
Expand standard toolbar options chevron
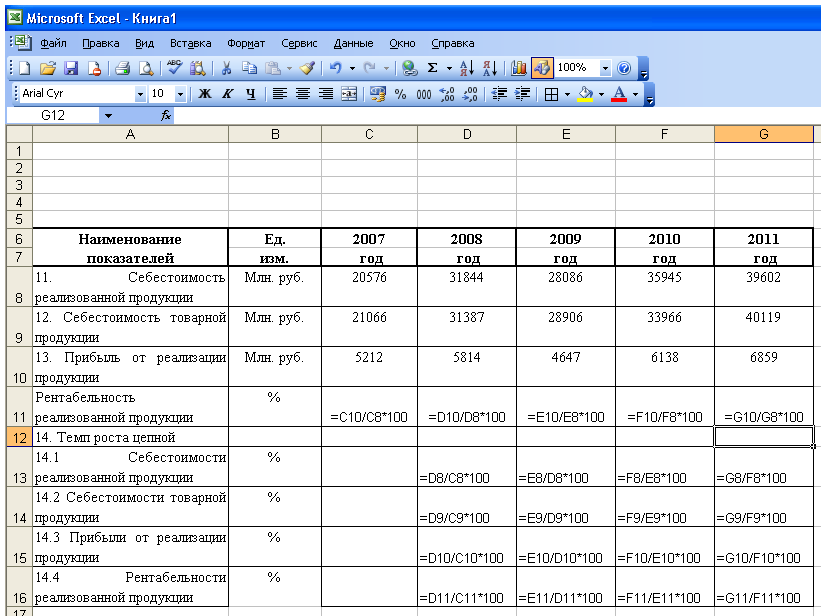(645, 69)
